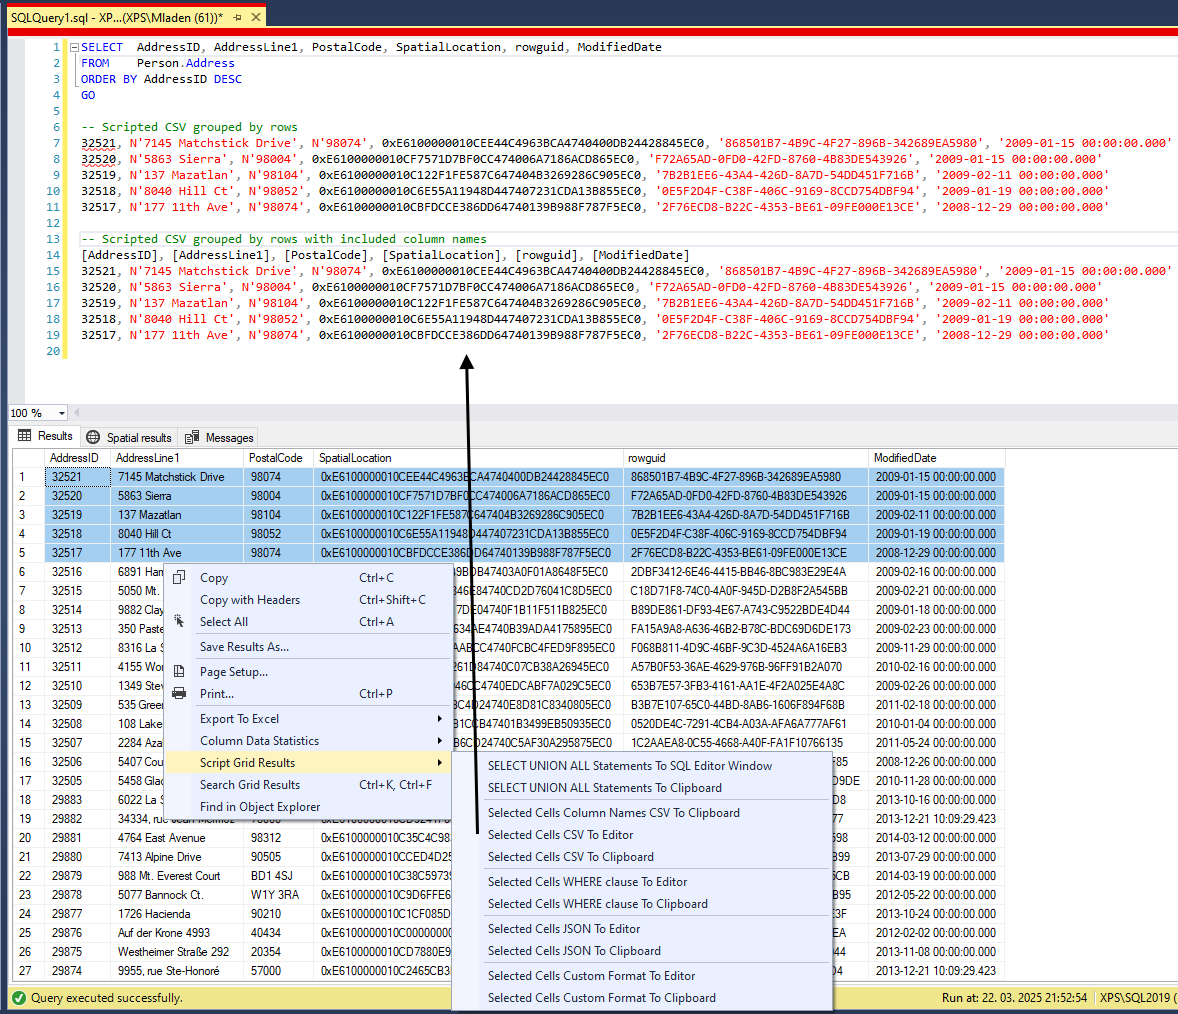Click the Page Setup icon

179,671
